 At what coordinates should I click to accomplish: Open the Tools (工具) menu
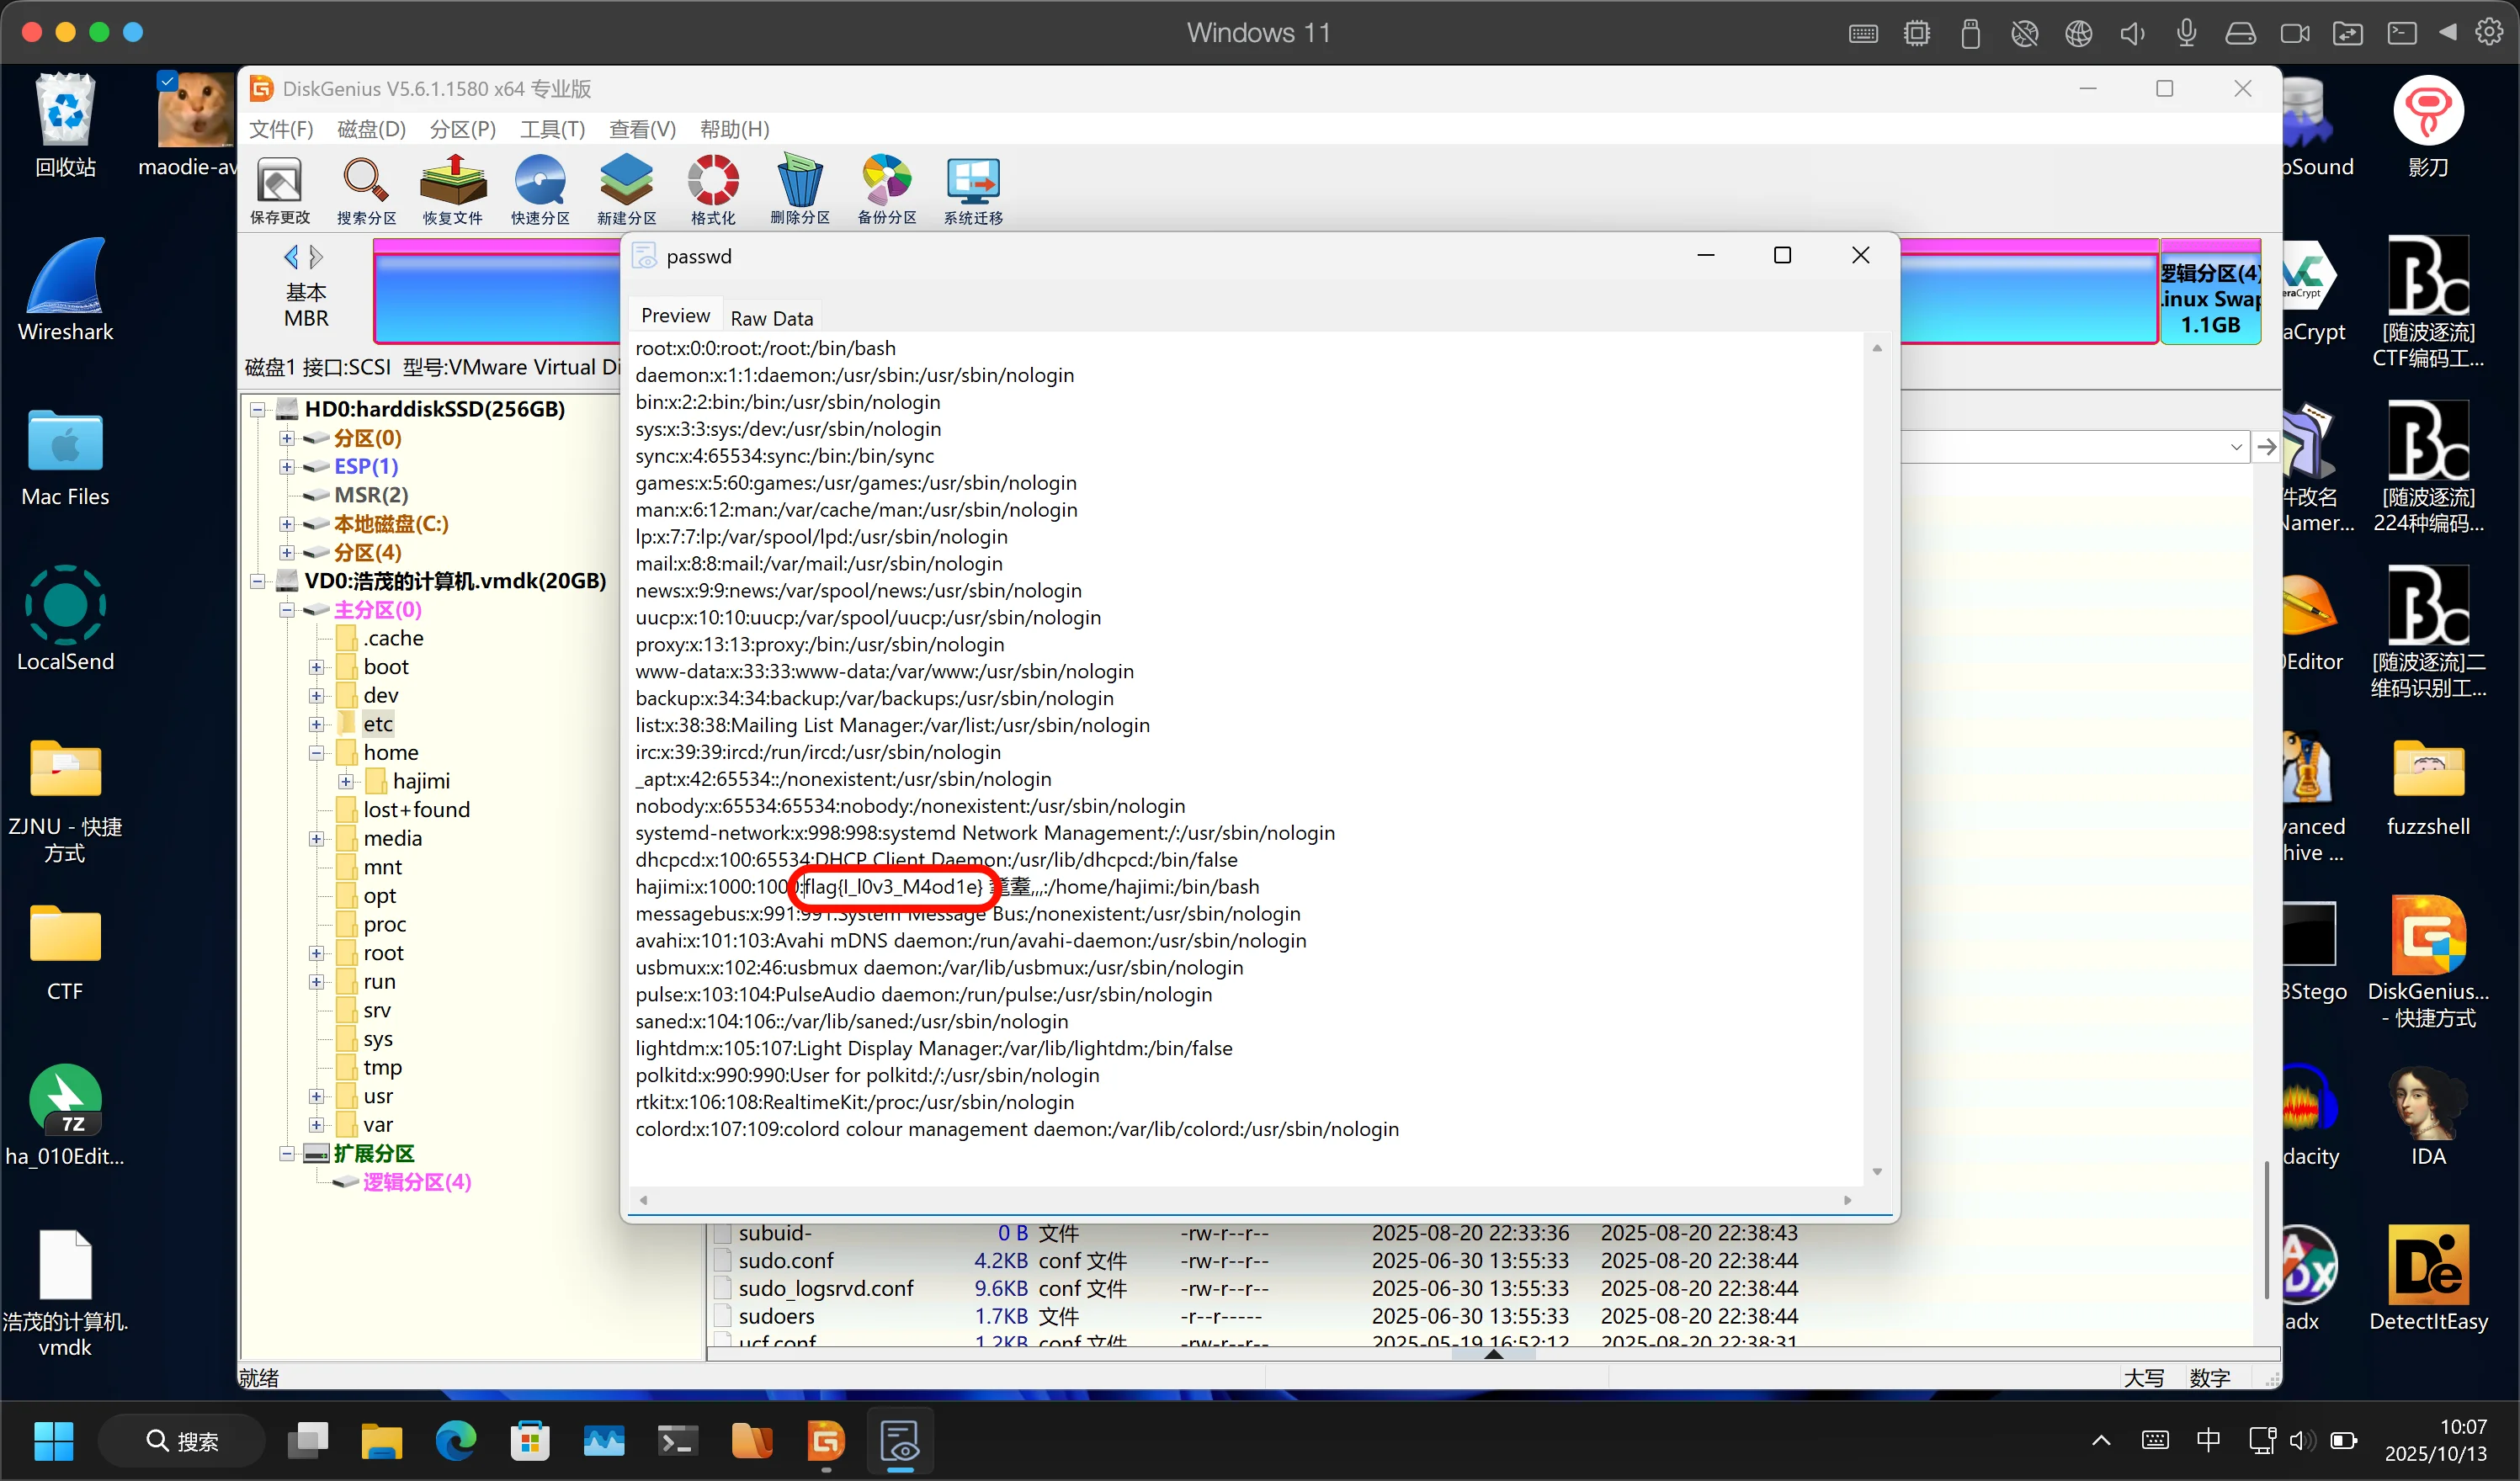pos(552,129)
